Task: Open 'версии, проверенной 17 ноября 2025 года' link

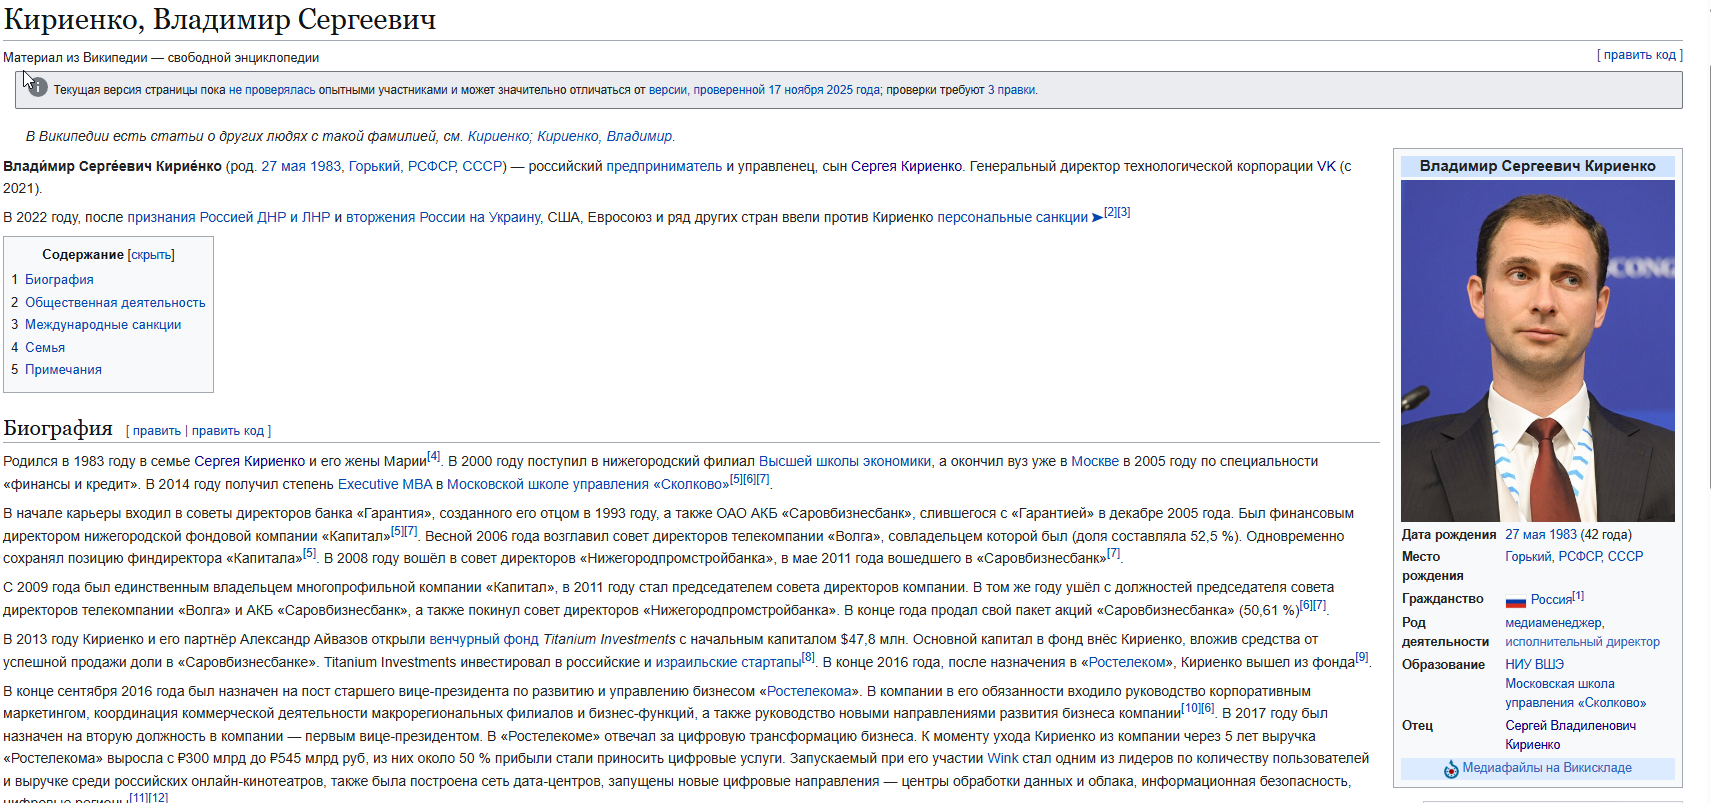Action: [x=765, y=90]
